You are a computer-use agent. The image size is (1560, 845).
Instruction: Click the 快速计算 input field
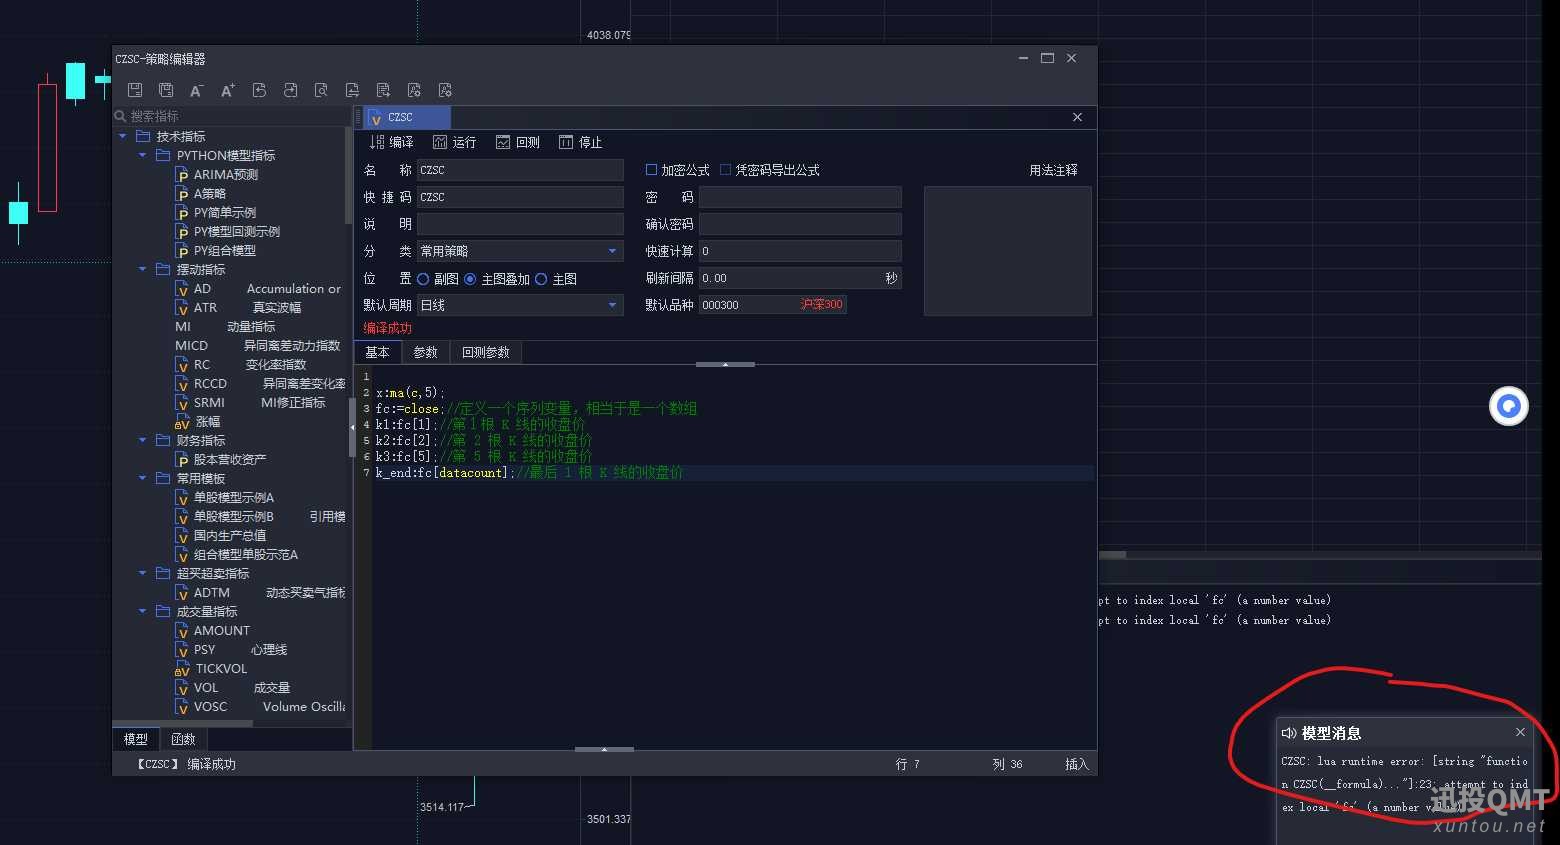point(800,251)
